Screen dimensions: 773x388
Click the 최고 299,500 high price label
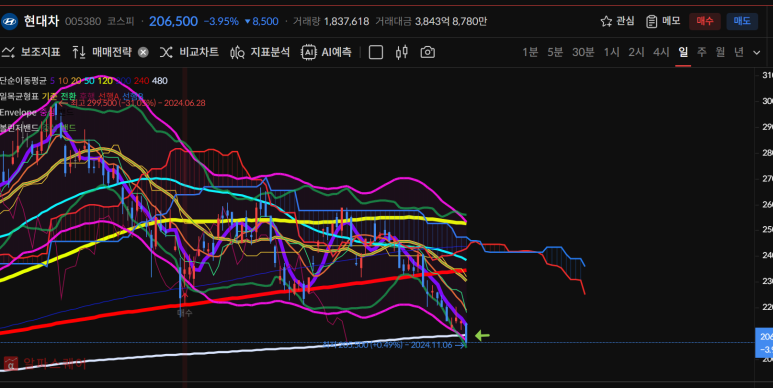[138, 103]
